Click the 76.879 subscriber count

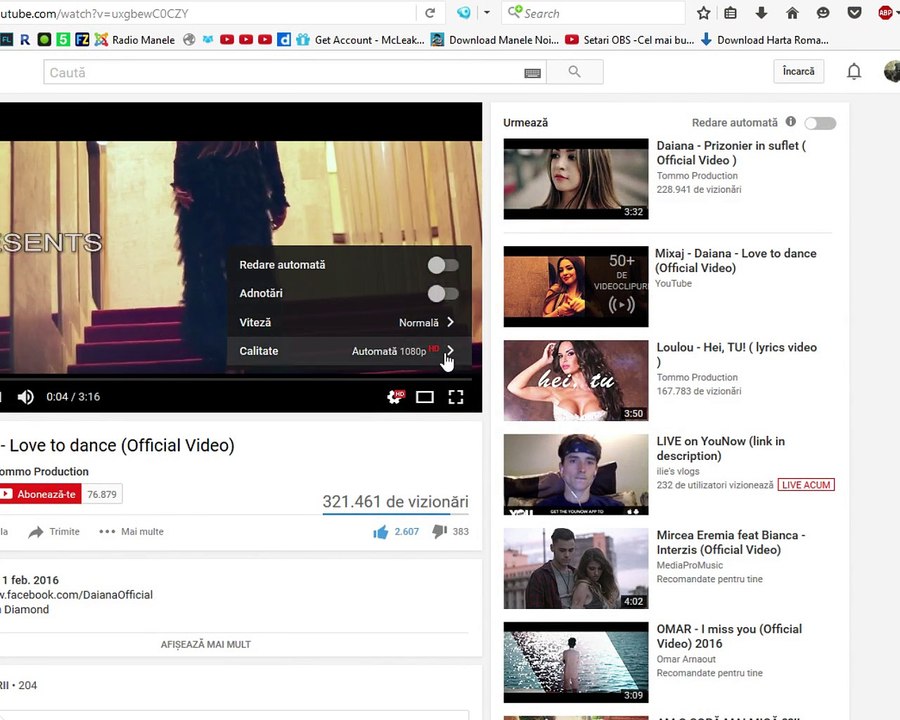click(x=102, y=494)
